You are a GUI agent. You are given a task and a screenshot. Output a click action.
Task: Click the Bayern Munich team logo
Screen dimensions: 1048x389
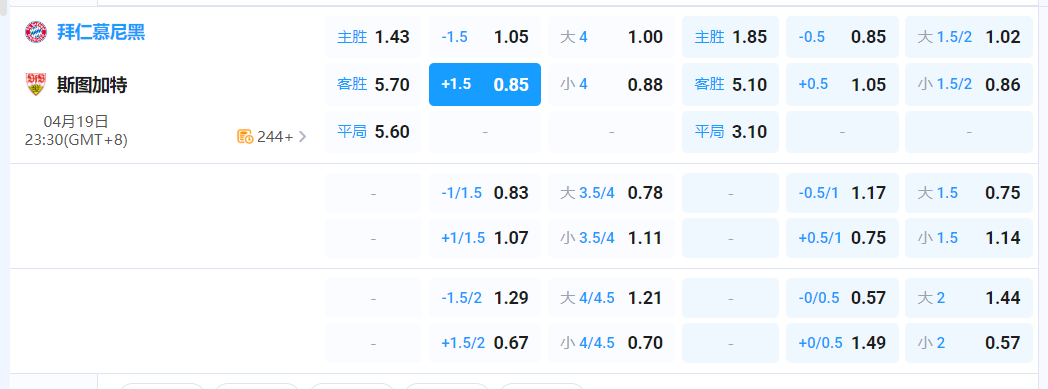(x=35, y=32)
